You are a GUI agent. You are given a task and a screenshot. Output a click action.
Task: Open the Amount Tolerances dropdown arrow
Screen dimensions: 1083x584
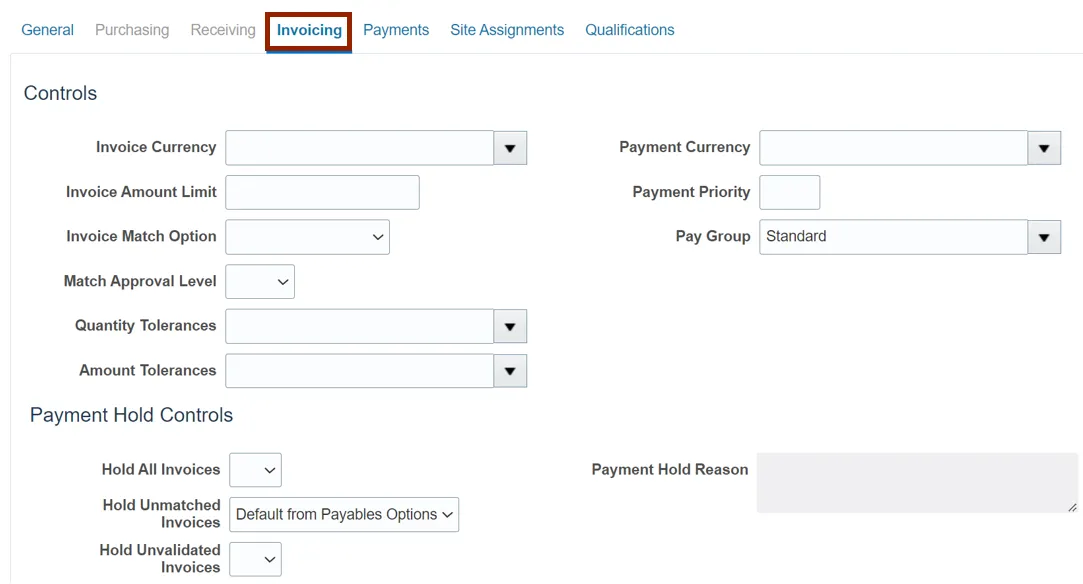(x=510, y=371)
